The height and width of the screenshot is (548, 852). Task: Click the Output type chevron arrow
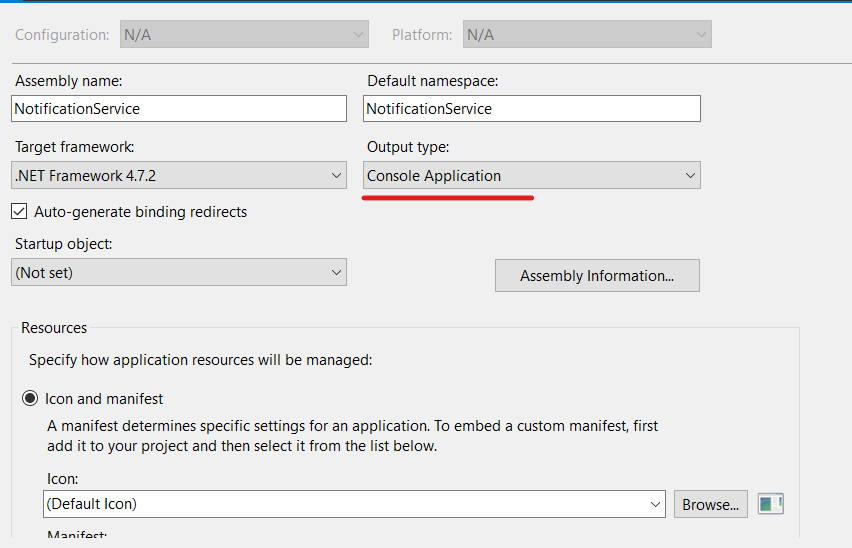(690, 175)
